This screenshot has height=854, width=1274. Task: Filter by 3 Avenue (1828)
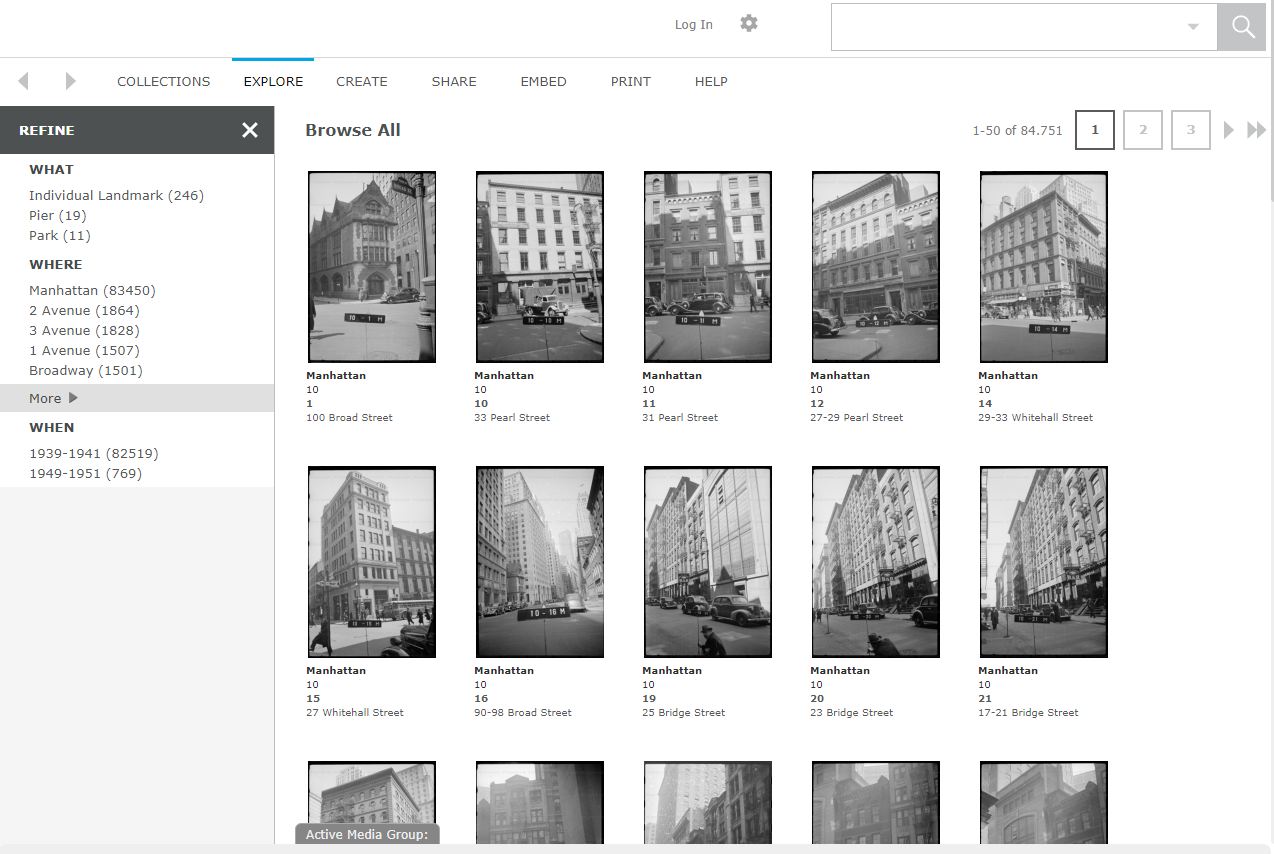click(84, 331)
